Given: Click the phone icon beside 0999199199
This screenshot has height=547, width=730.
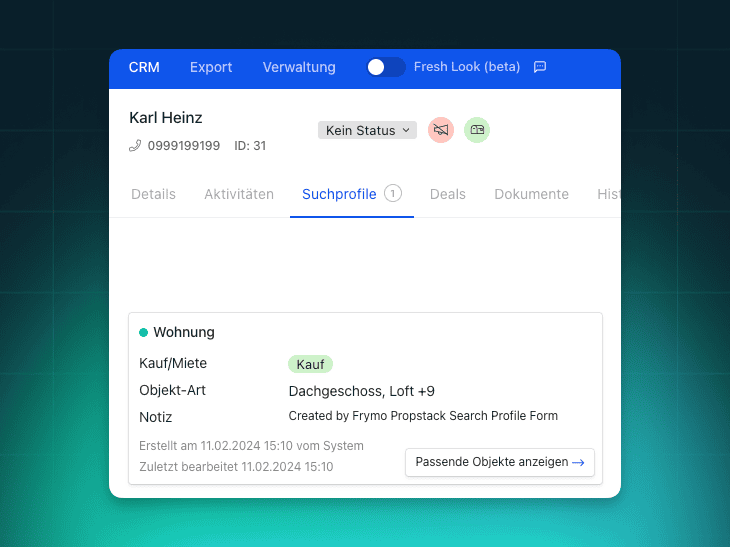Looking at the screenshot, I should (136, 146).
